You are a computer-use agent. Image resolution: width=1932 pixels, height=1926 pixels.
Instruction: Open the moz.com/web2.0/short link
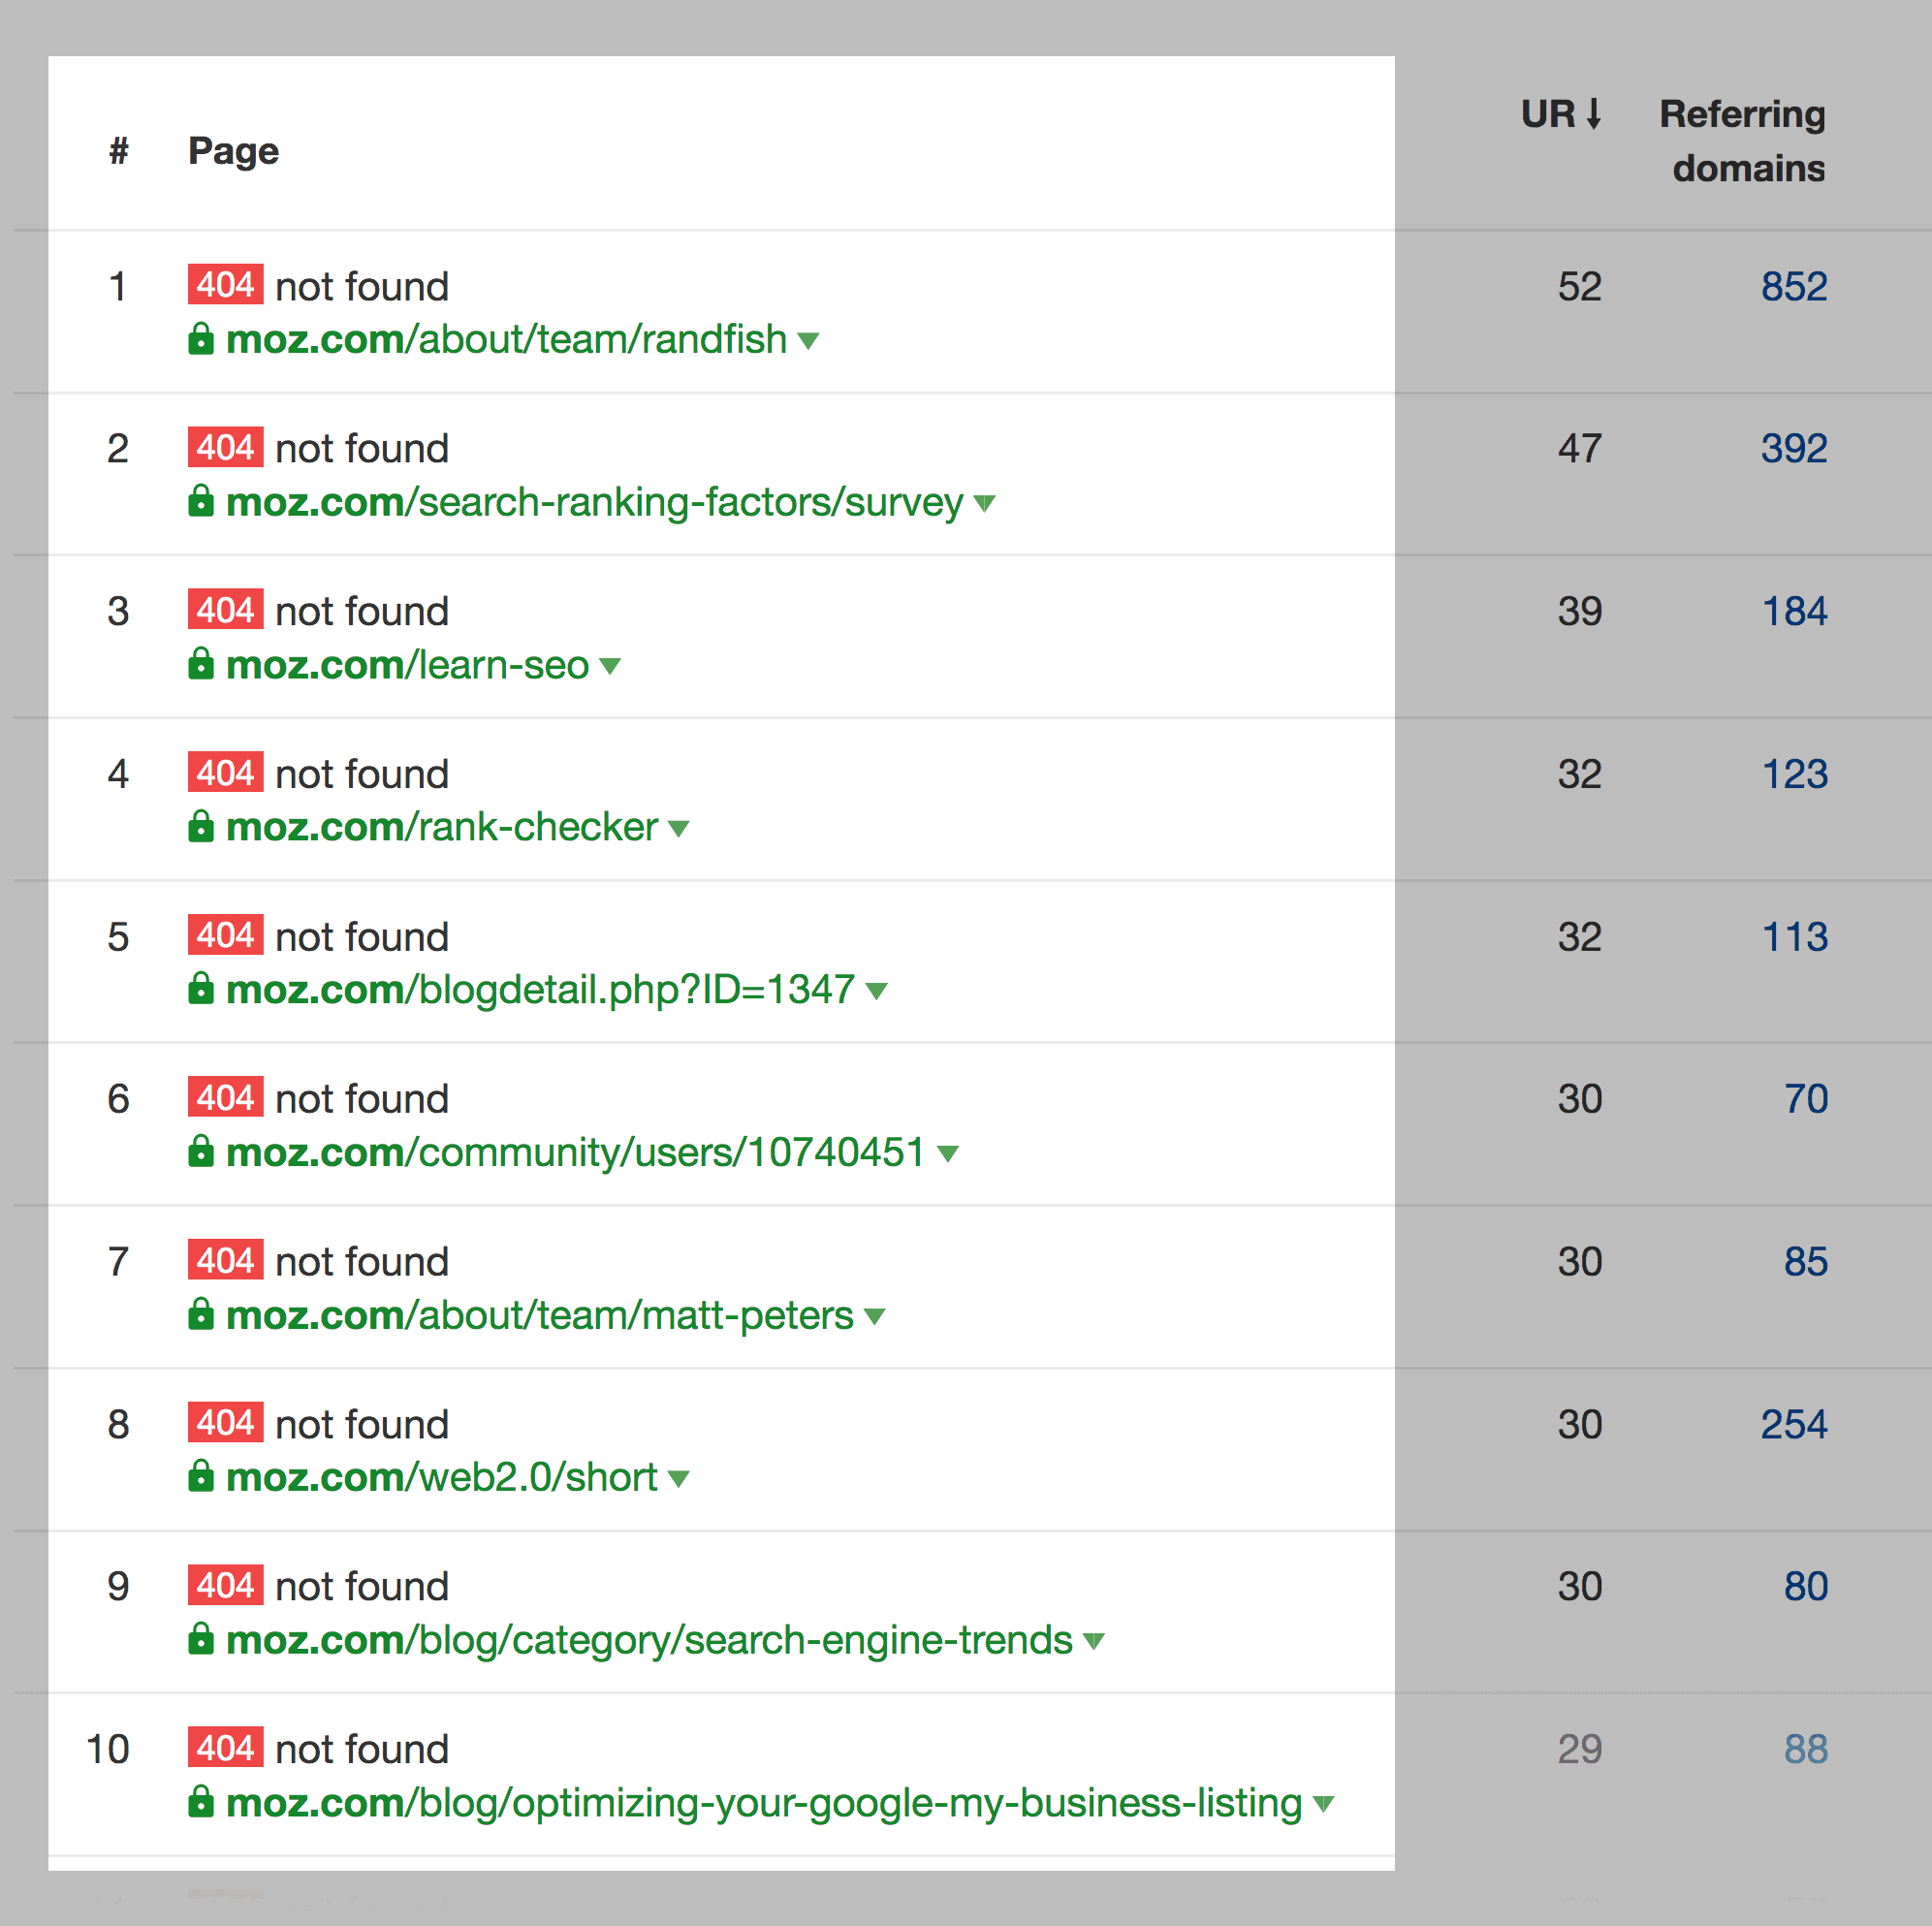[442, 1477]
